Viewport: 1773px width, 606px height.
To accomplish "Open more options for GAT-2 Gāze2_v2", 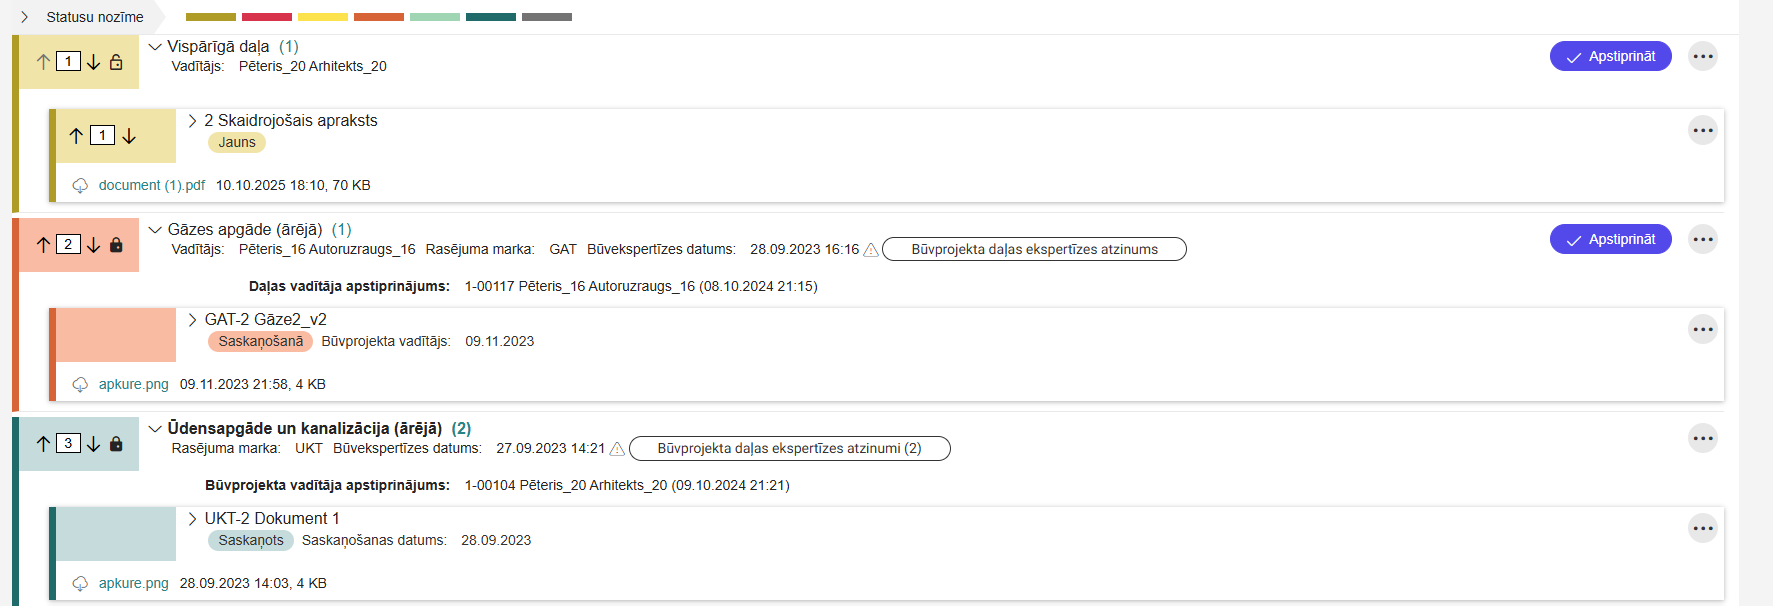I will coord(1702,329).
